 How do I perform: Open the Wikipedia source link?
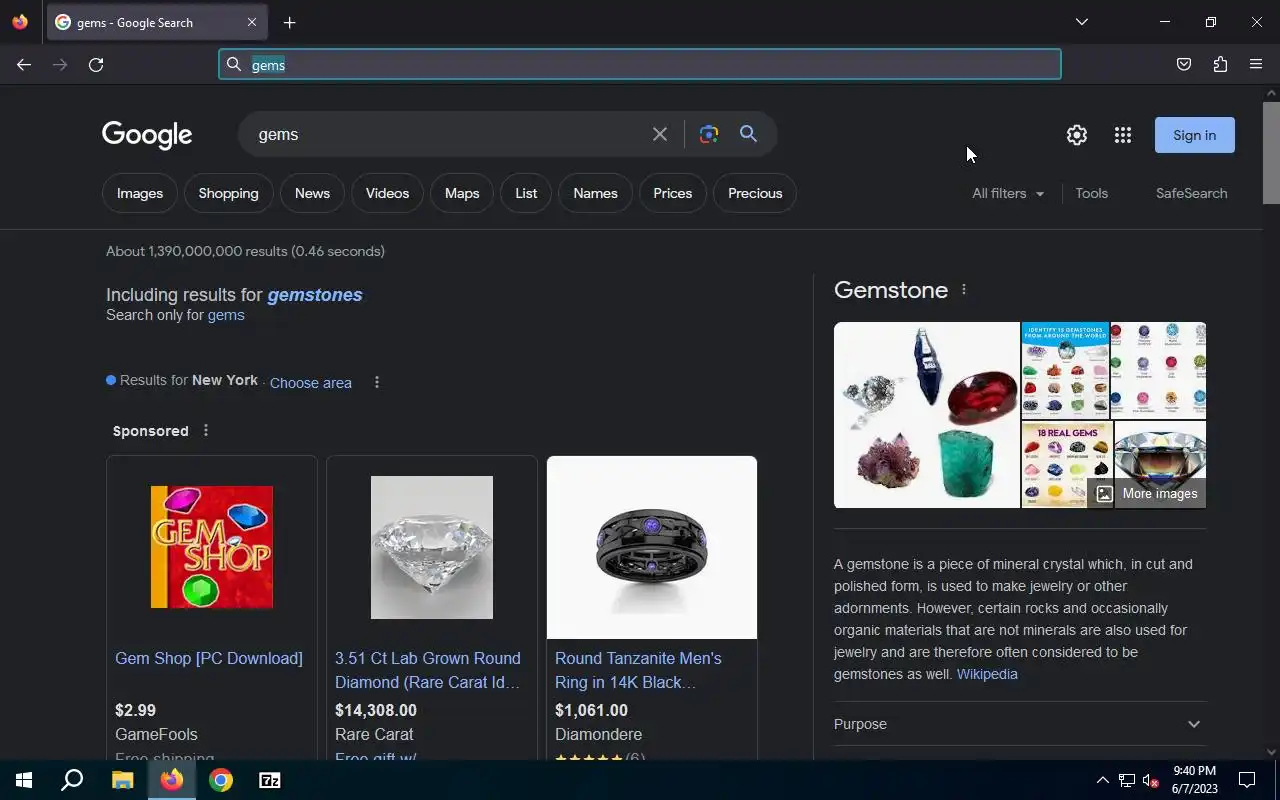coord(987,674)
